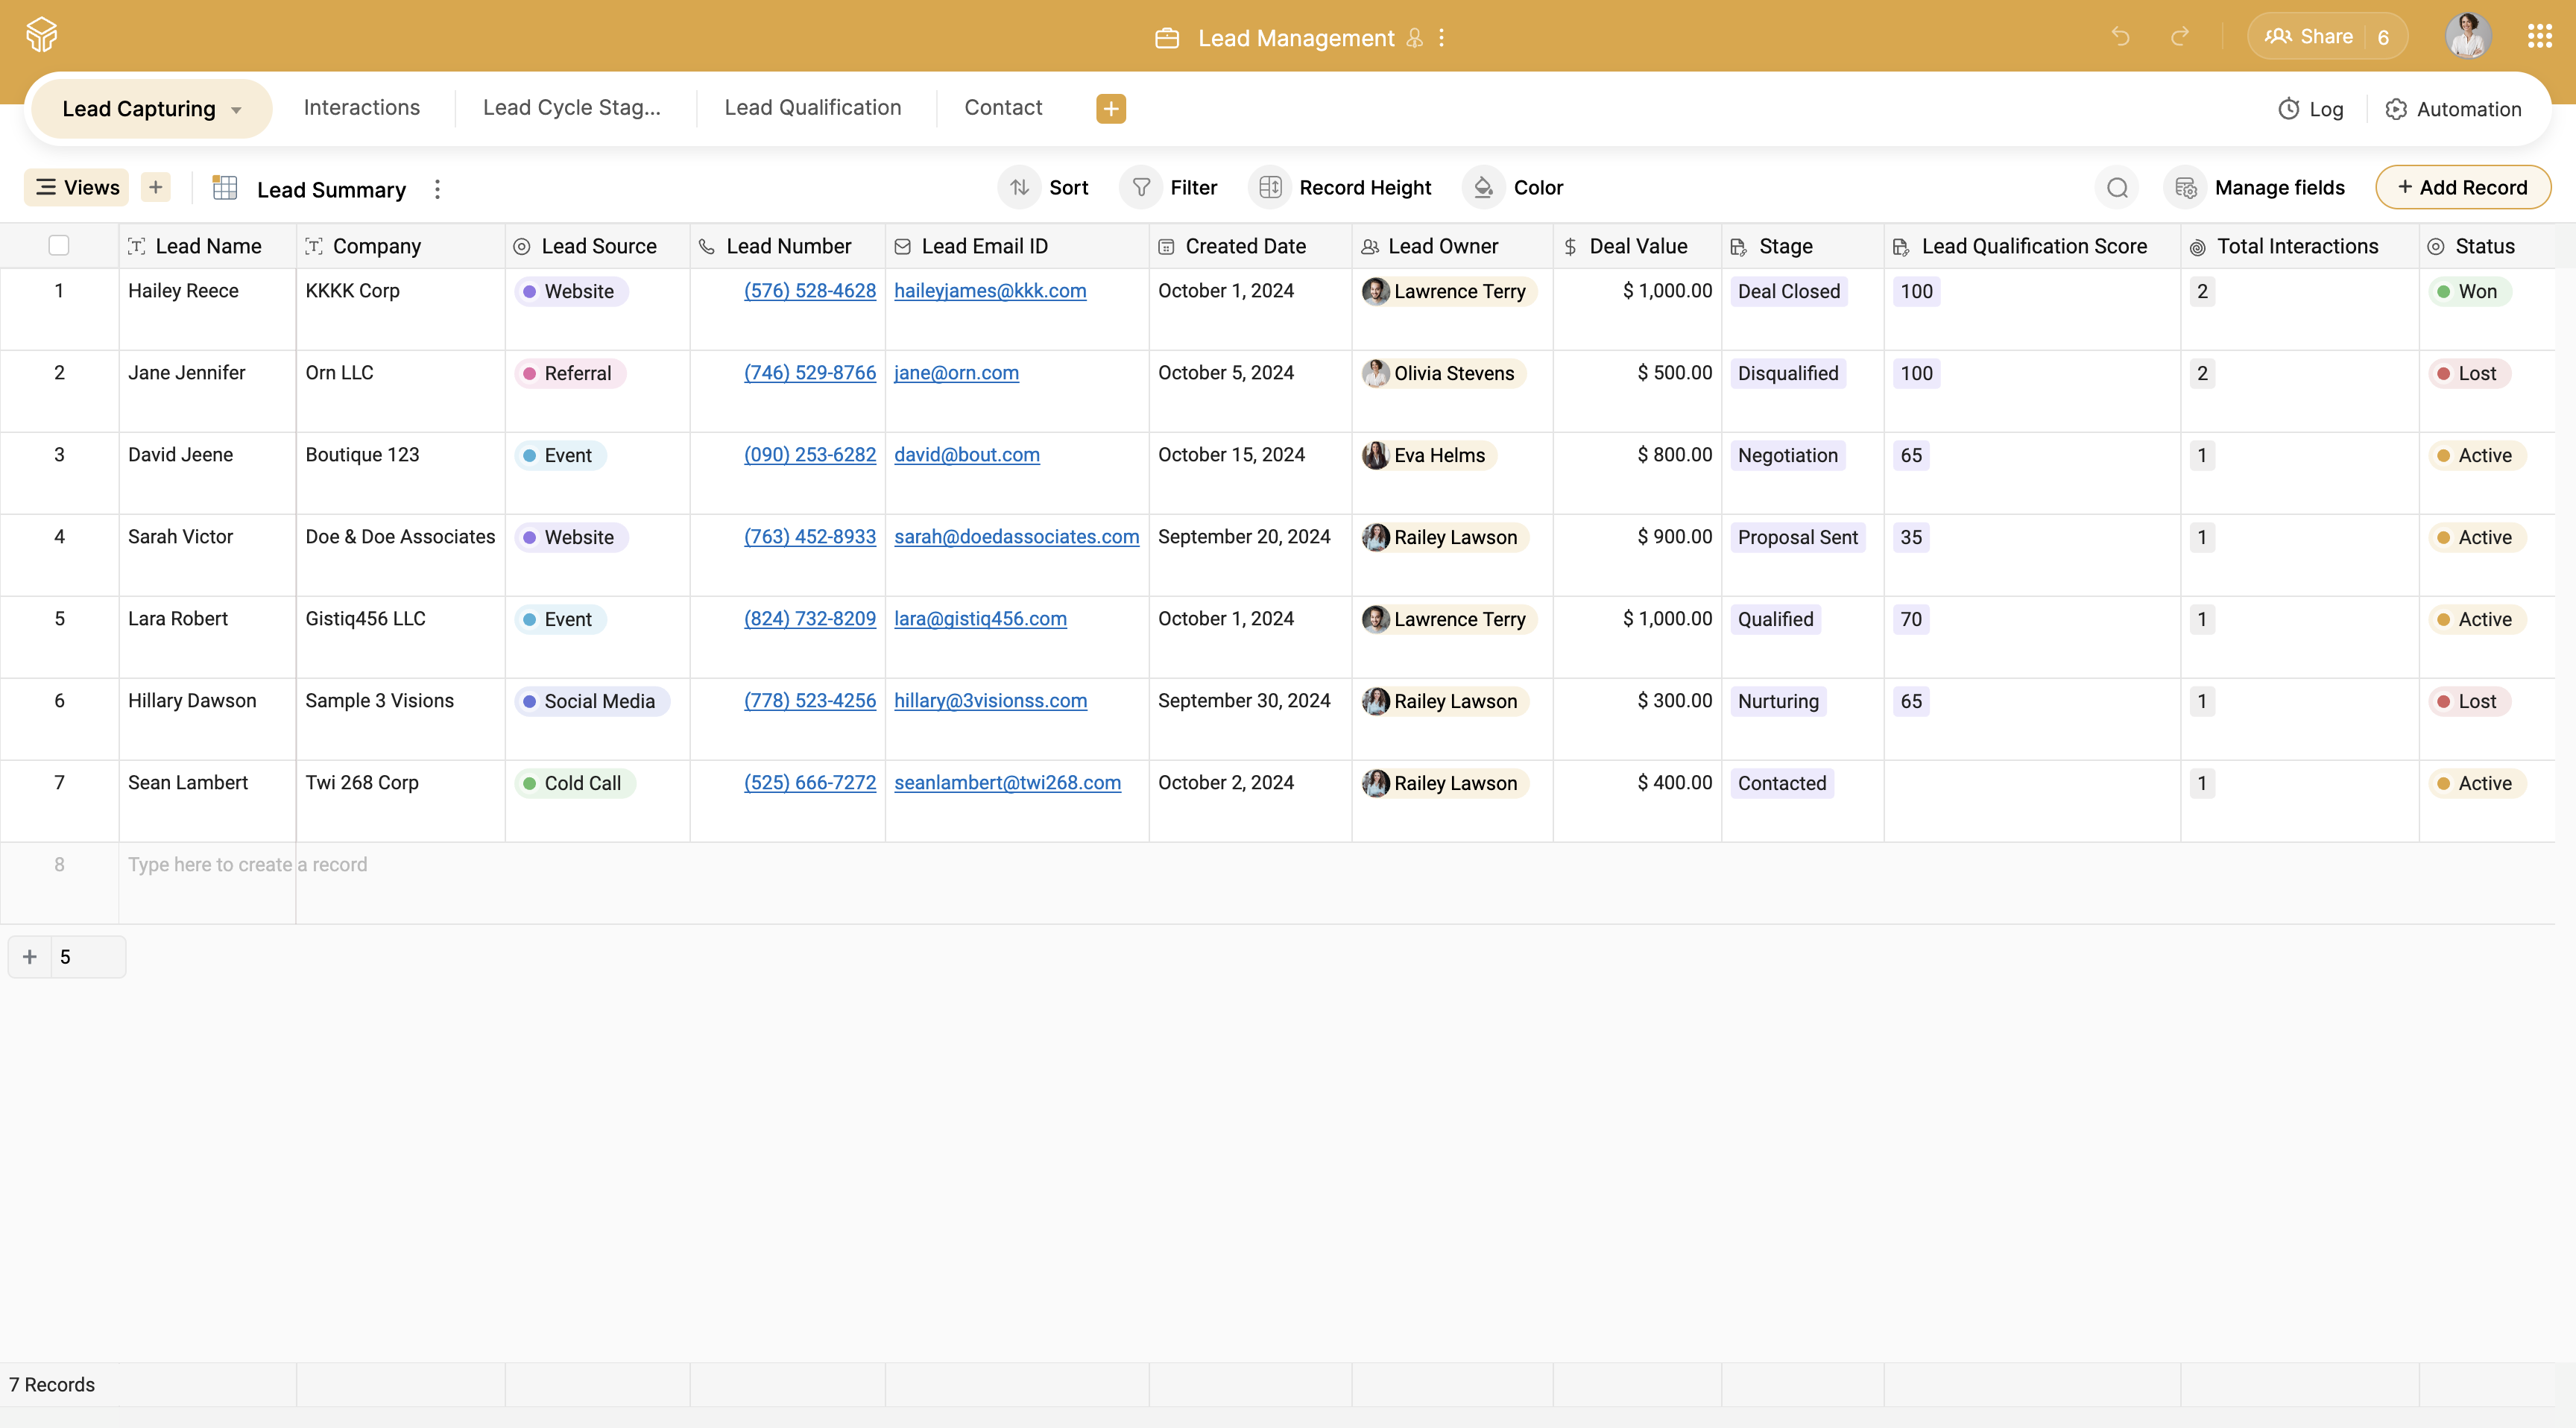Open the user profile avatar
Viewport: 2576px width, 1428px height.
pos(2468,37)
